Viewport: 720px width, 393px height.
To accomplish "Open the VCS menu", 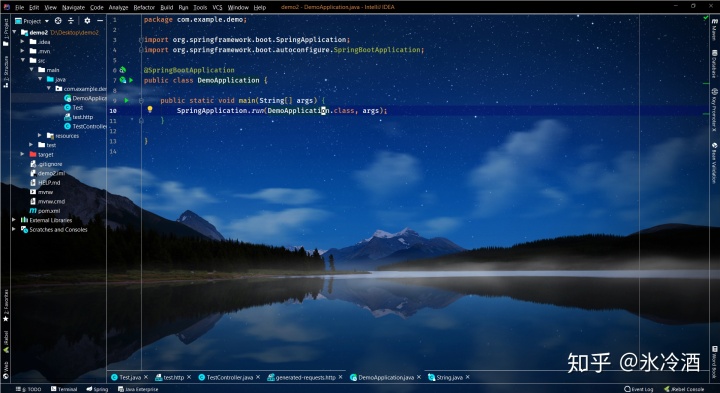I will 217,7.
